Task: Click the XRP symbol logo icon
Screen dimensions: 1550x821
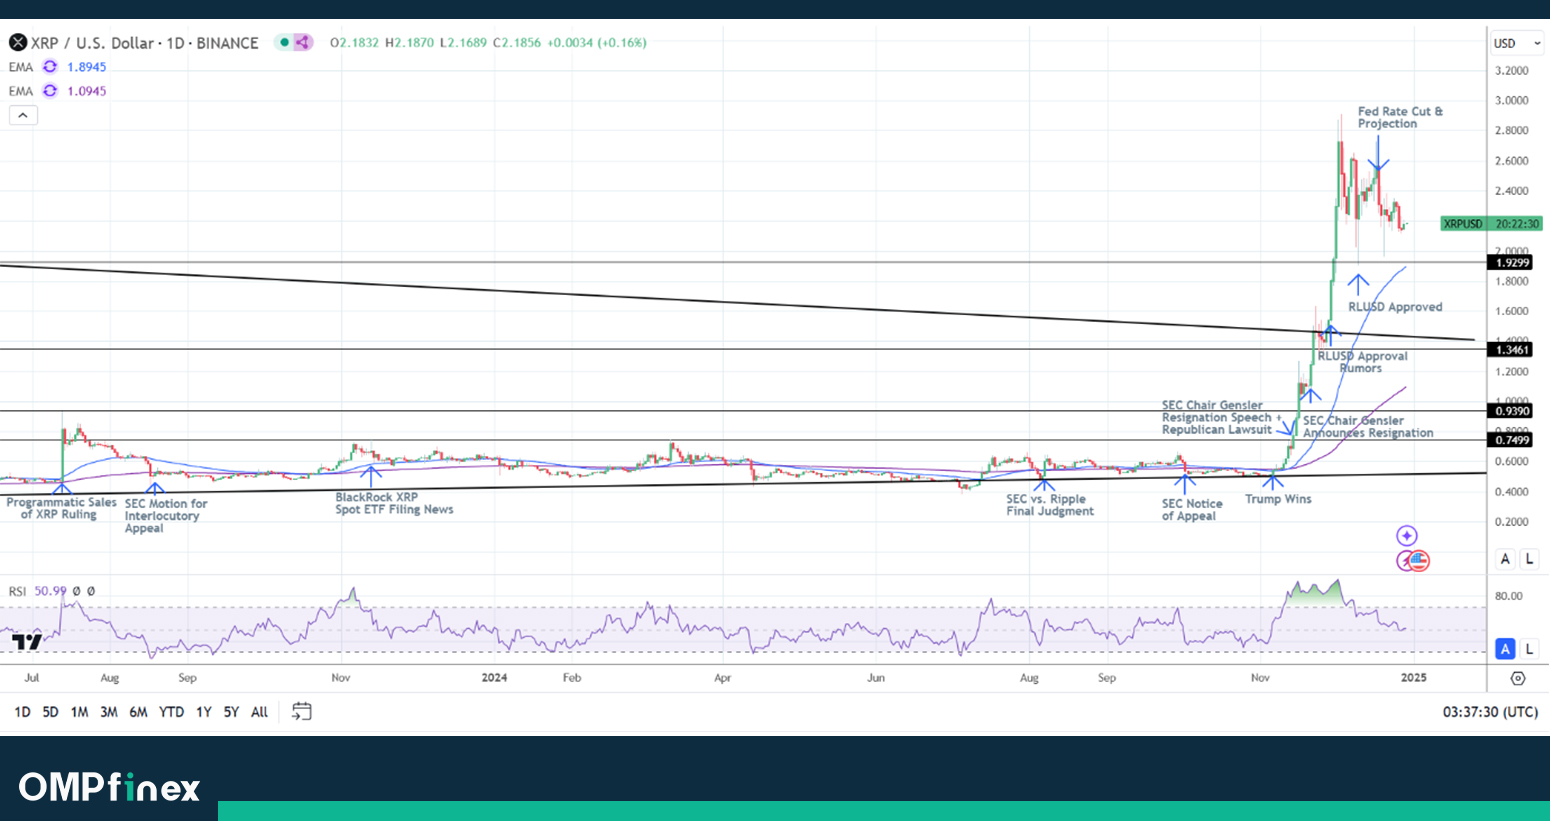Action: (x=18, y=42)
